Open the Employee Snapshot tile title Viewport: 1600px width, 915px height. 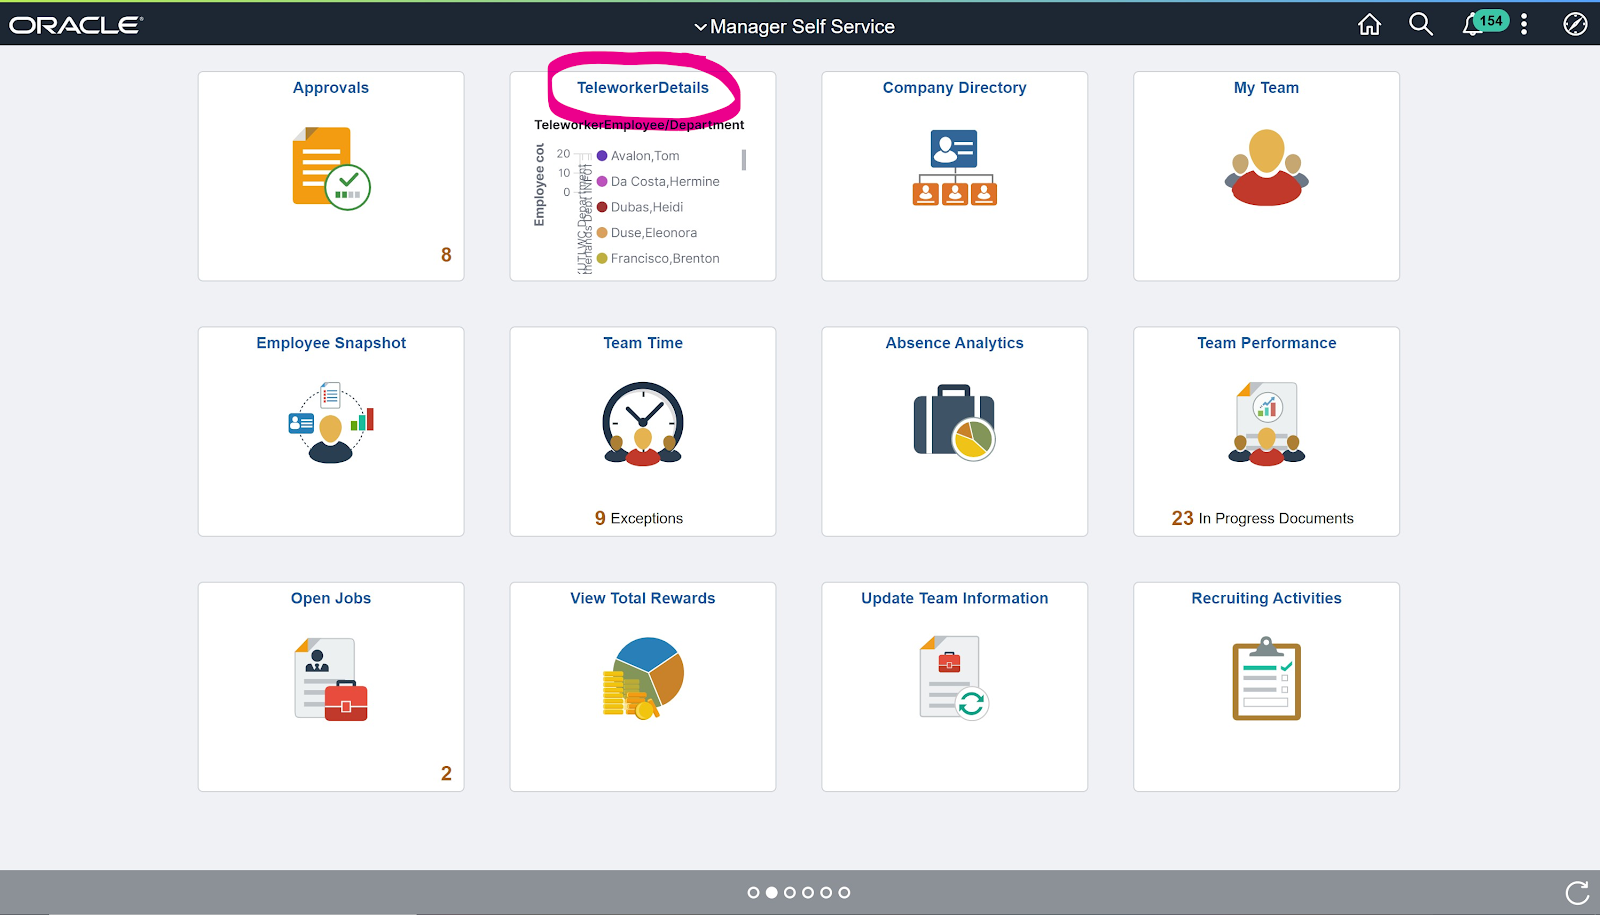coord(331,343)
